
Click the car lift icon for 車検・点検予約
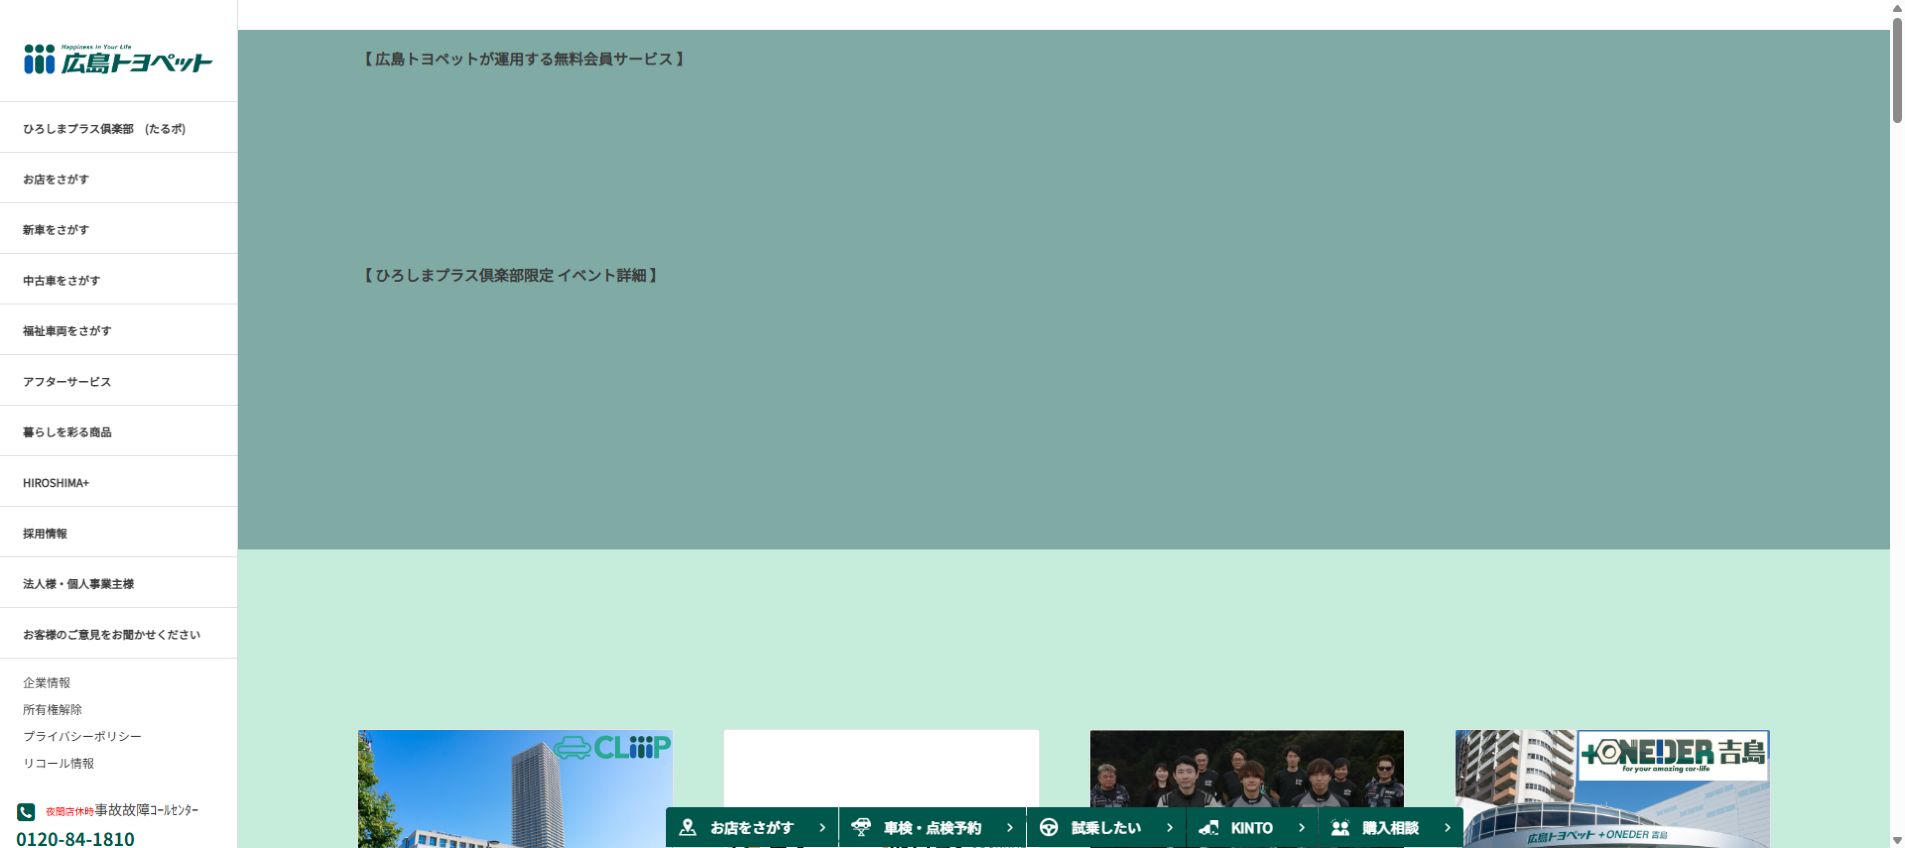860,827
